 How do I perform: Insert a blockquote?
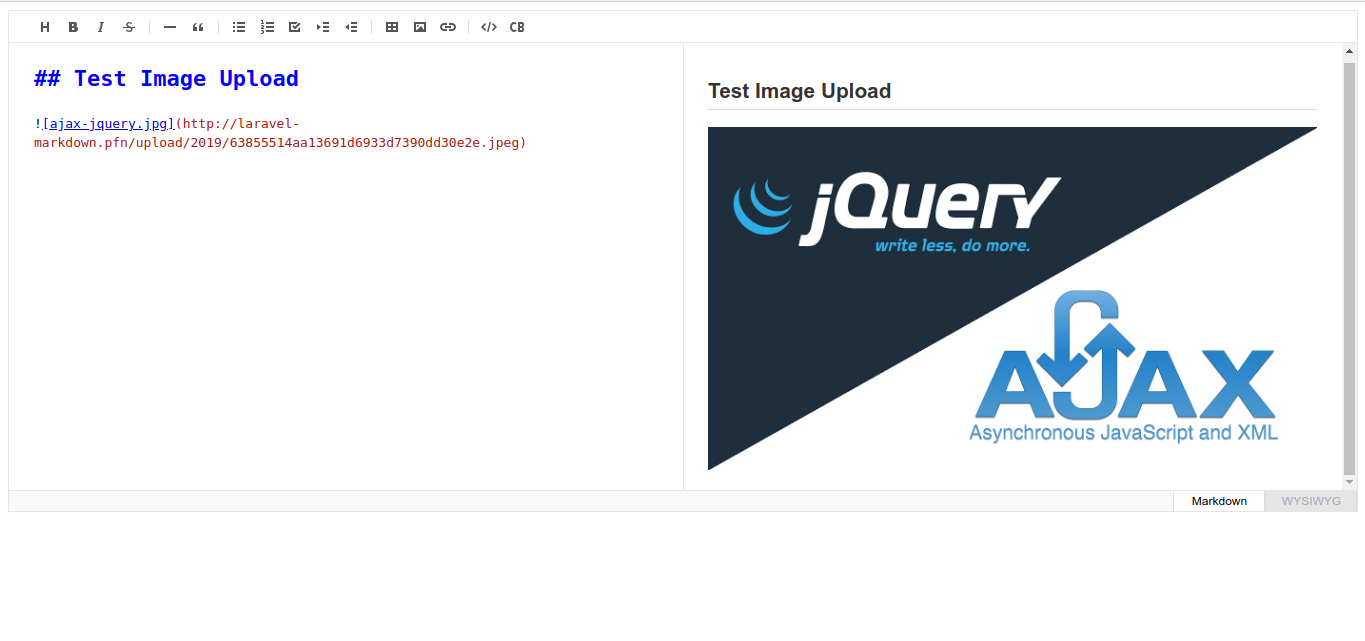(x=198, y=27)
